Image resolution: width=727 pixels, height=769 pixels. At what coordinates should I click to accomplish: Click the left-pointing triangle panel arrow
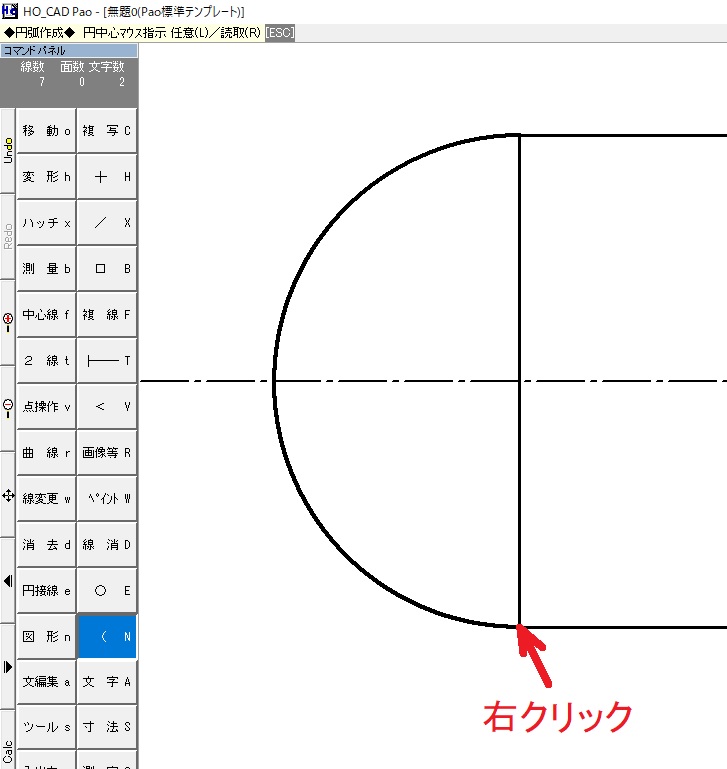(x=8, y=580)
